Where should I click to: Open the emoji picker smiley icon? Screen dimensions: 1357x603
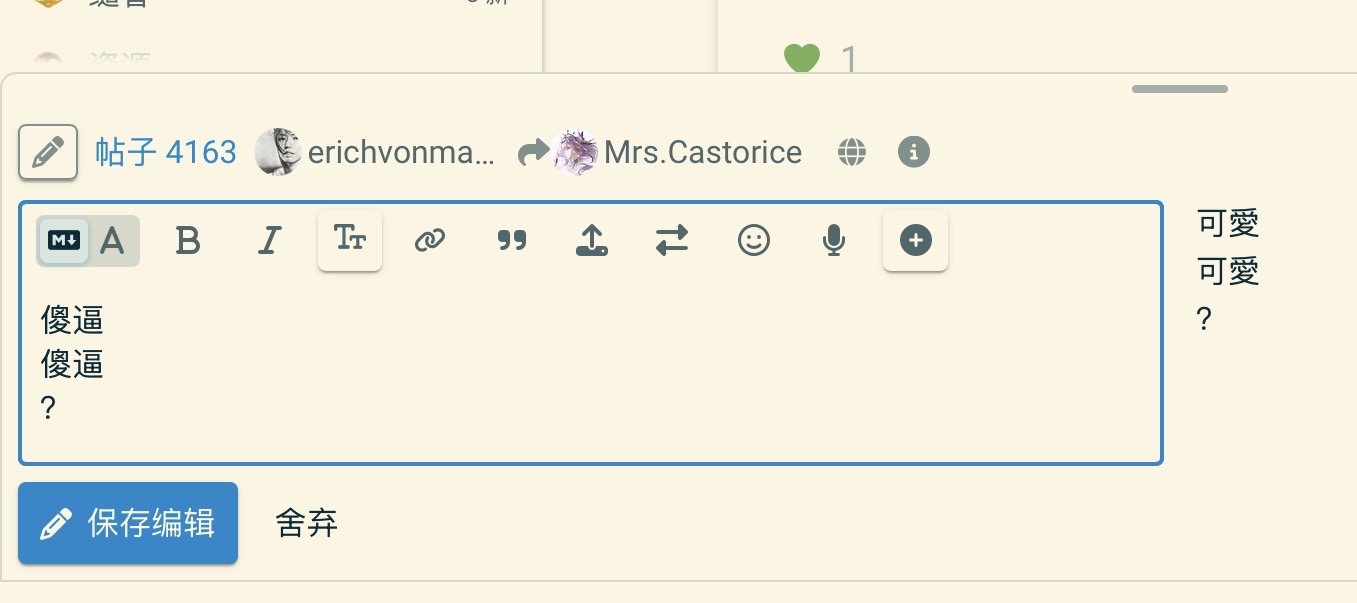pos(754,241)
